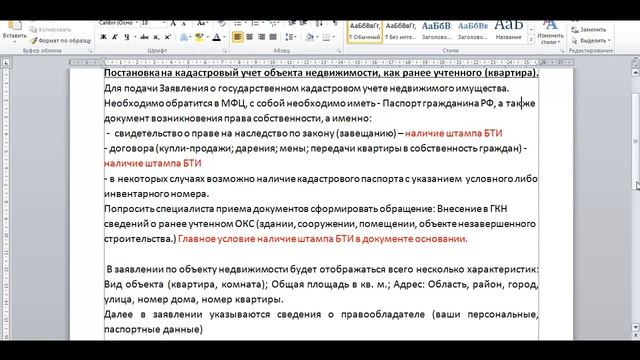Click the words 'инвентарного номера.'
Image resolution: width=640 pixels, height=360 pixels.
click(156, 193)
